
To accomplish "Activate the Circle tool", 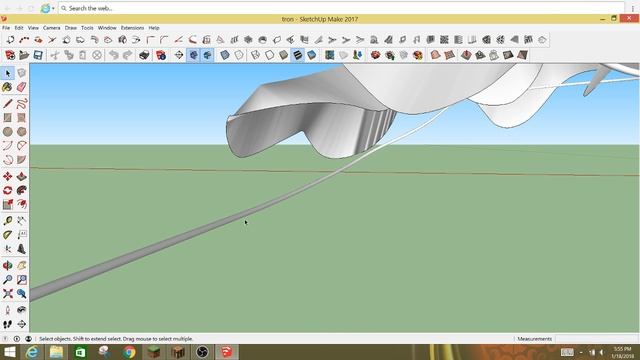I will [8, 131].
